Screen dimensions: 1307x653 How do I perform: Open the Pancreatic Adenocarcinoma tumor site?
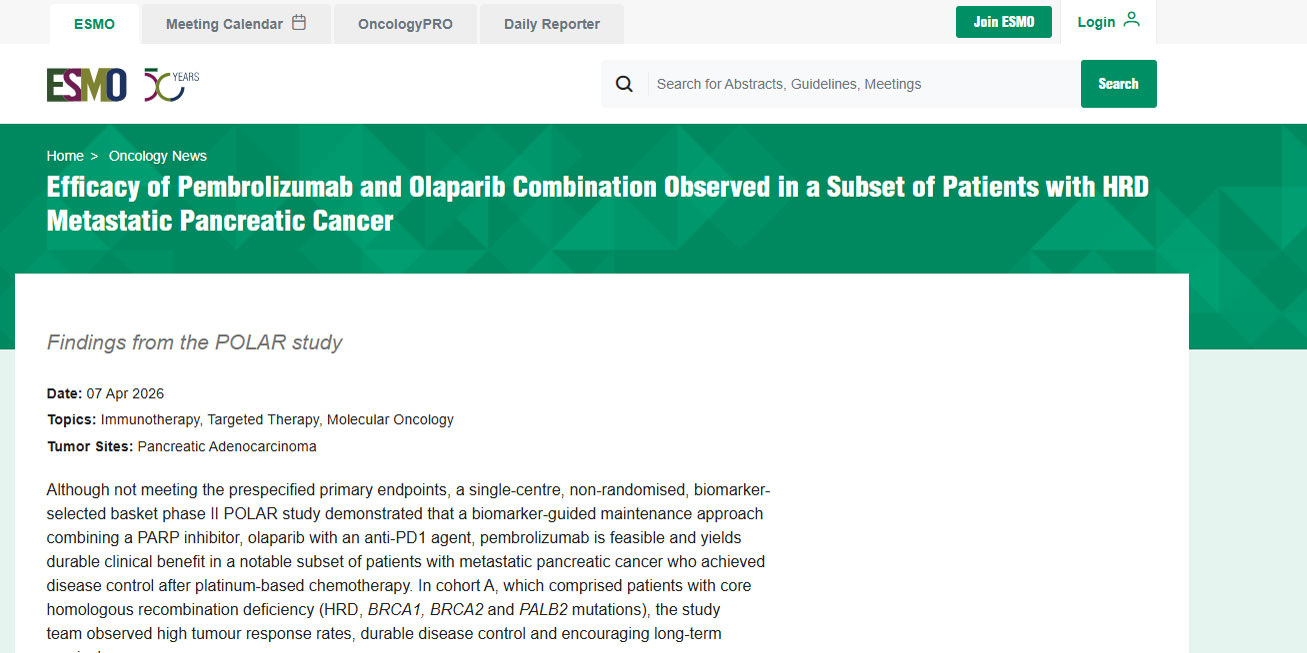227,447
